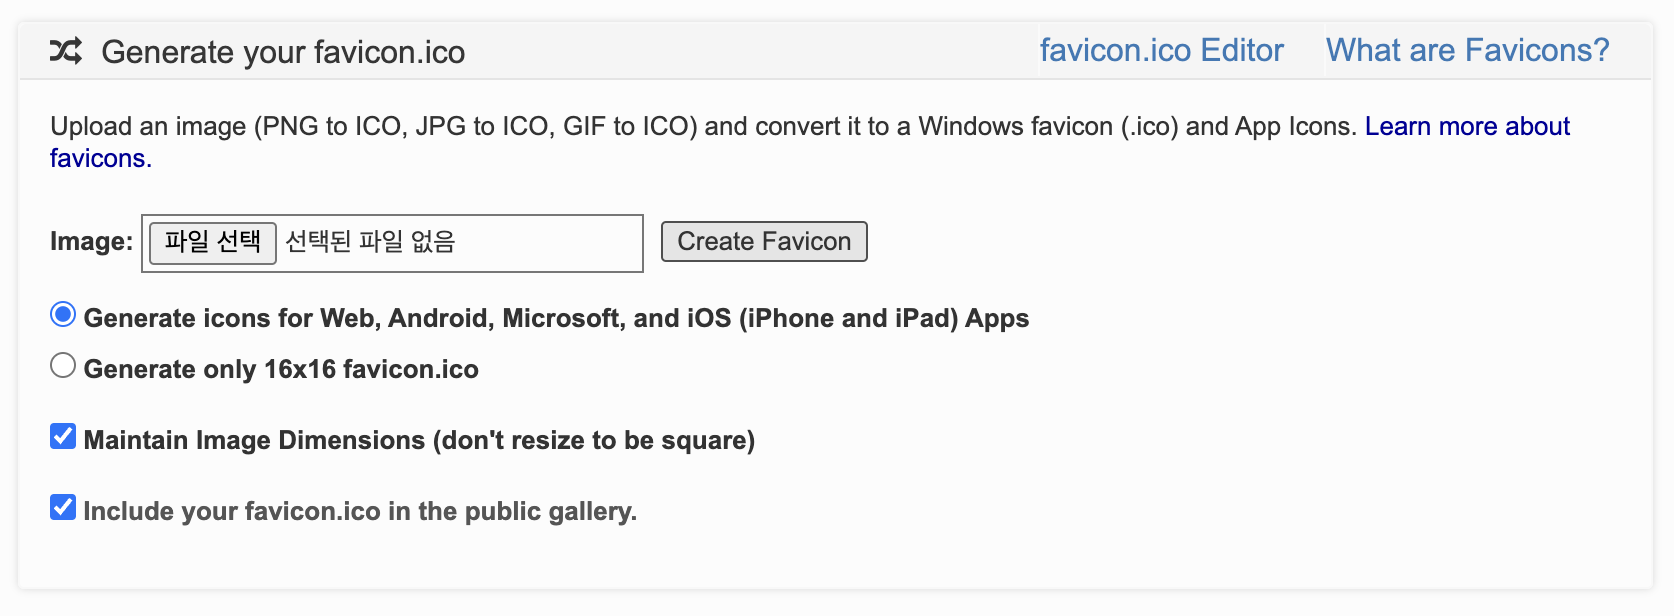The image size is (1674, 616).
Task: Click the Generate your favicon.ico heading text
Action: tap(283, 52)
